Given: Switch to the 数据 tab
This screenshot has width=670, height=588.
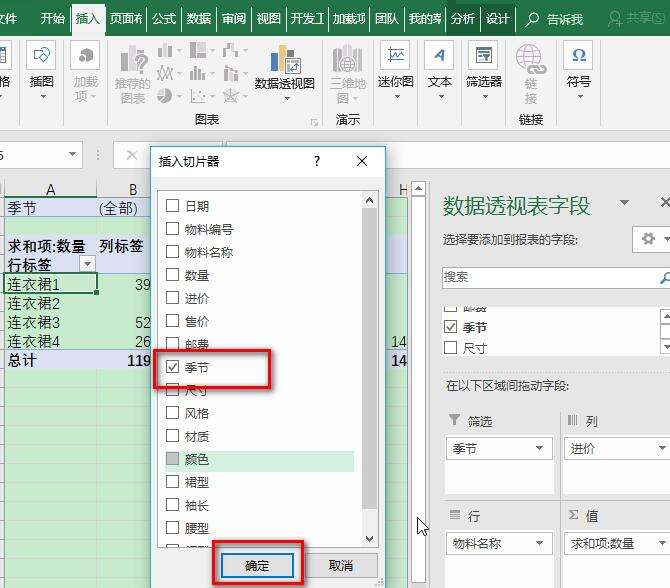Looking at the screenshot, I should click(199, 19).
